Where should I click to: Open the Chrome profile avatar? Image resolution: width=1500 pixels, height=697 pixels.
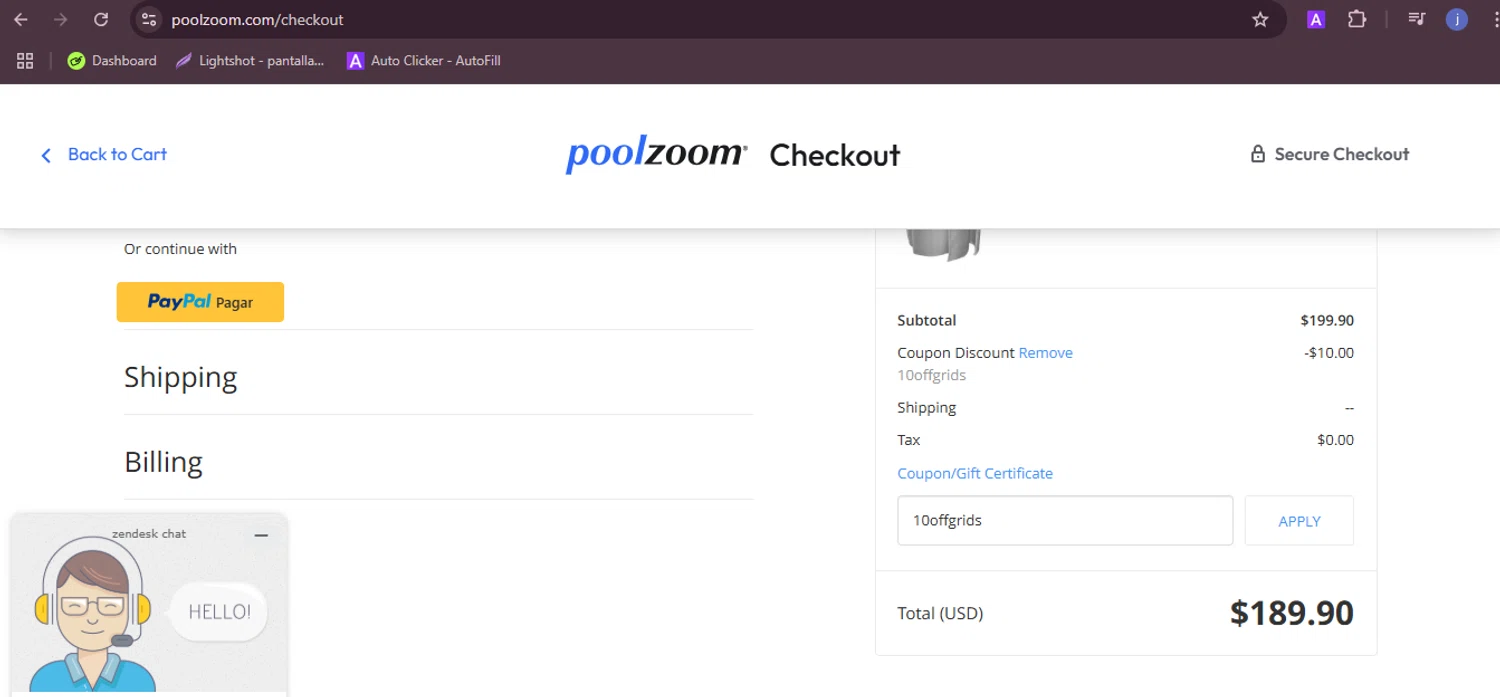pyautogui.click(x=1457, y=19)
